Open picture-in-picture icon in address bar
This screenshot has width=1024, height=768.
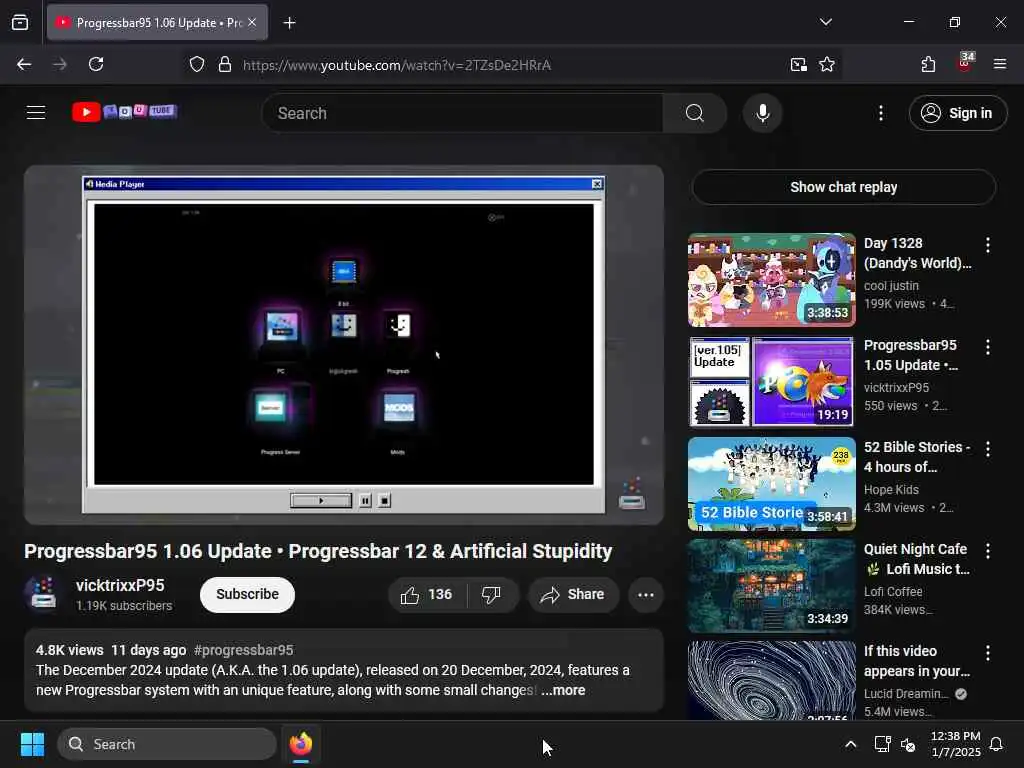(798, 65)
